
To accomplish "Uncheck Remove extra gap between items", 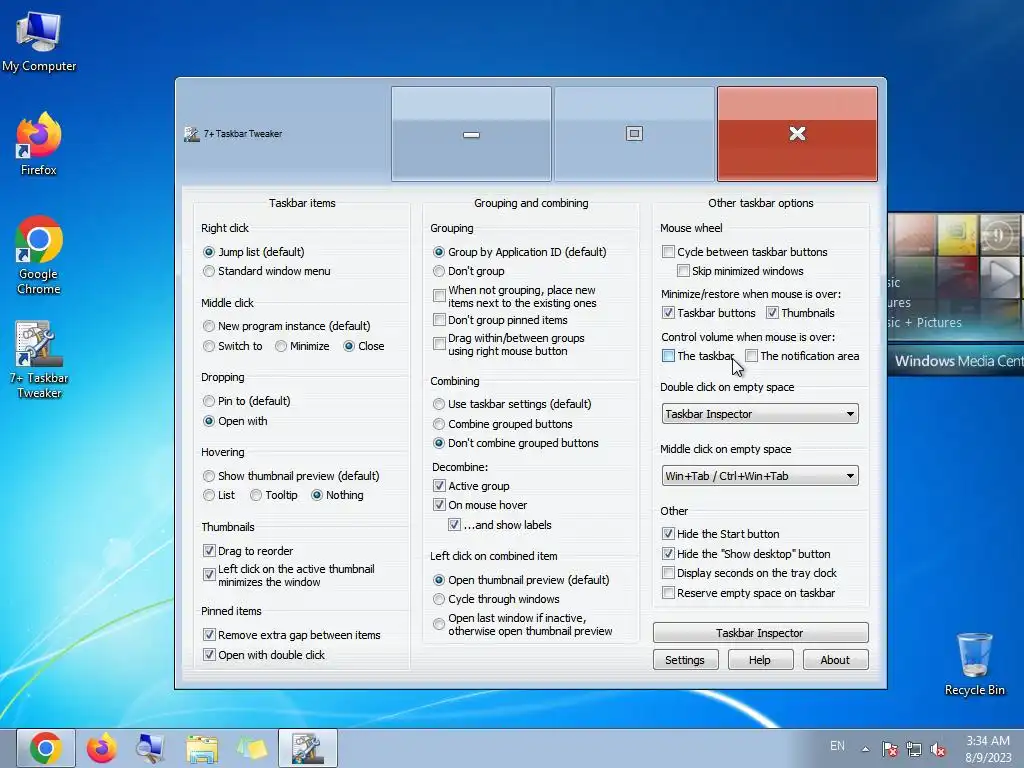I will (291, 635).
